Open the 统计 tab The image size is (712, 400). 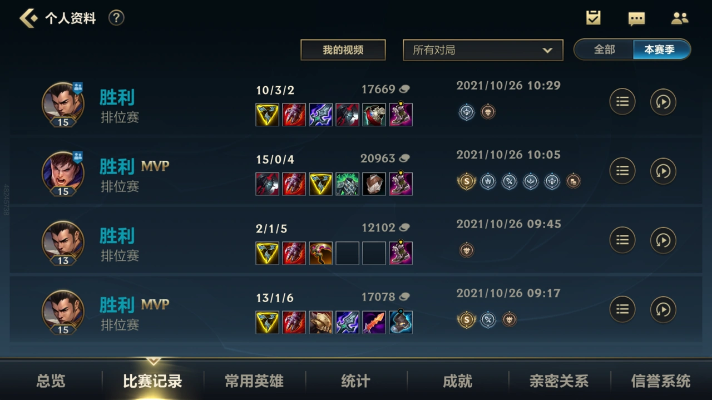pos(356,381)
